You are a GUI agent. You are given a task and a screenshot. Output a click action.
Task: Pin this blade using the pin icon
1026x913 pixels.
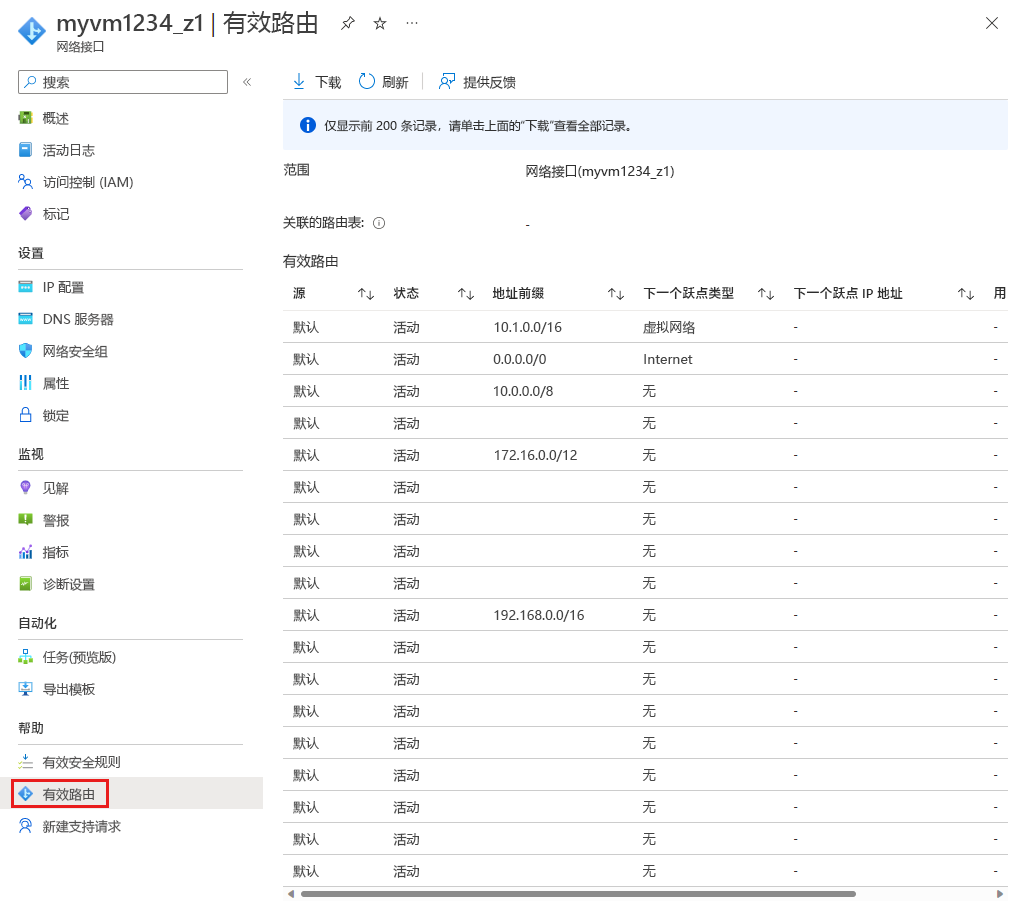pos(347,24)
